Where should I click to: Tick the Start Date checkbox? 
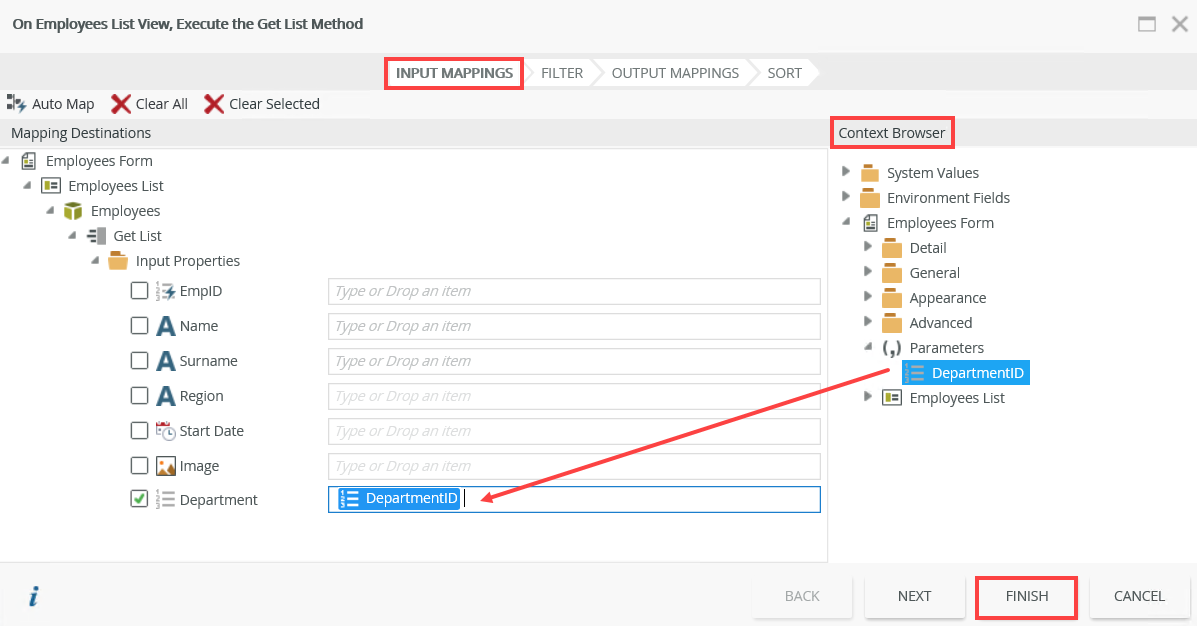click(140, 431)
